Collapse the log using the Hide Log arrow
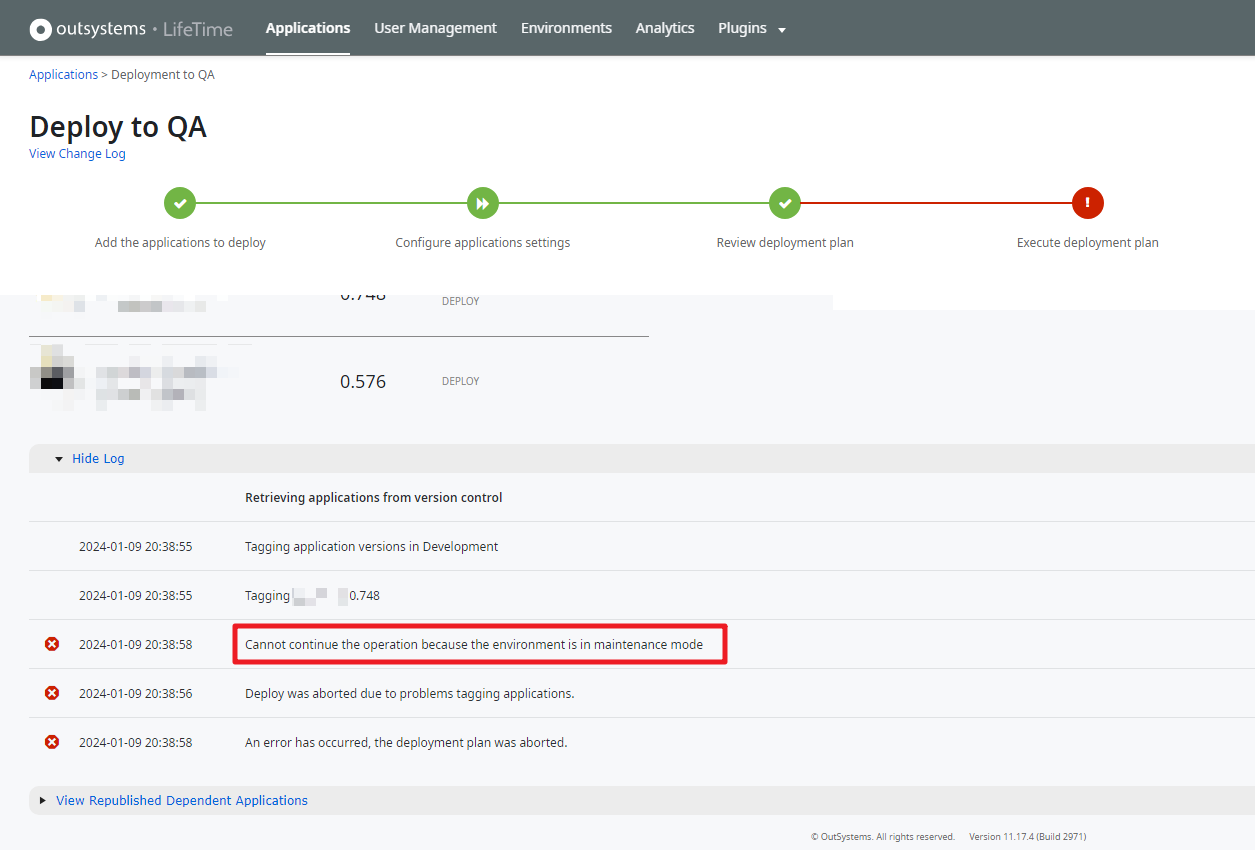This screenshot has width=1255, height=850. pyautogui.click(x=59, y=459)
